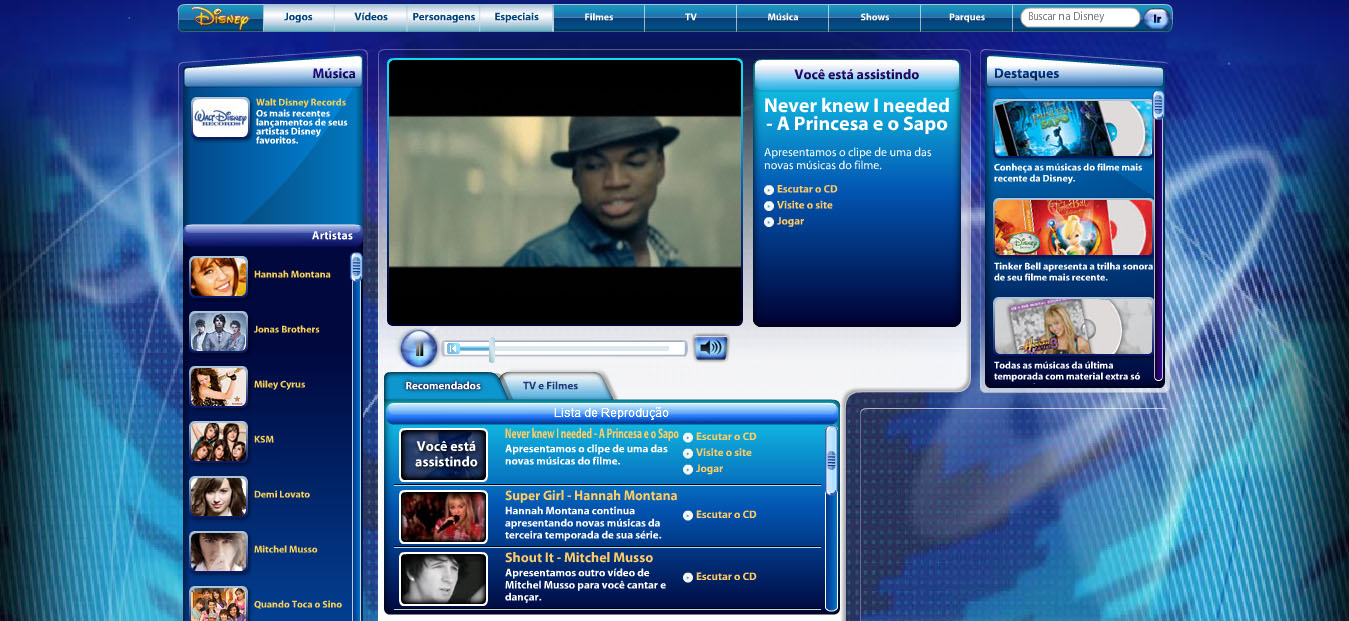The width and height of the screenshot is (1349, 621).
Task: Click the video progress slider track
Action: click(565, 348)
